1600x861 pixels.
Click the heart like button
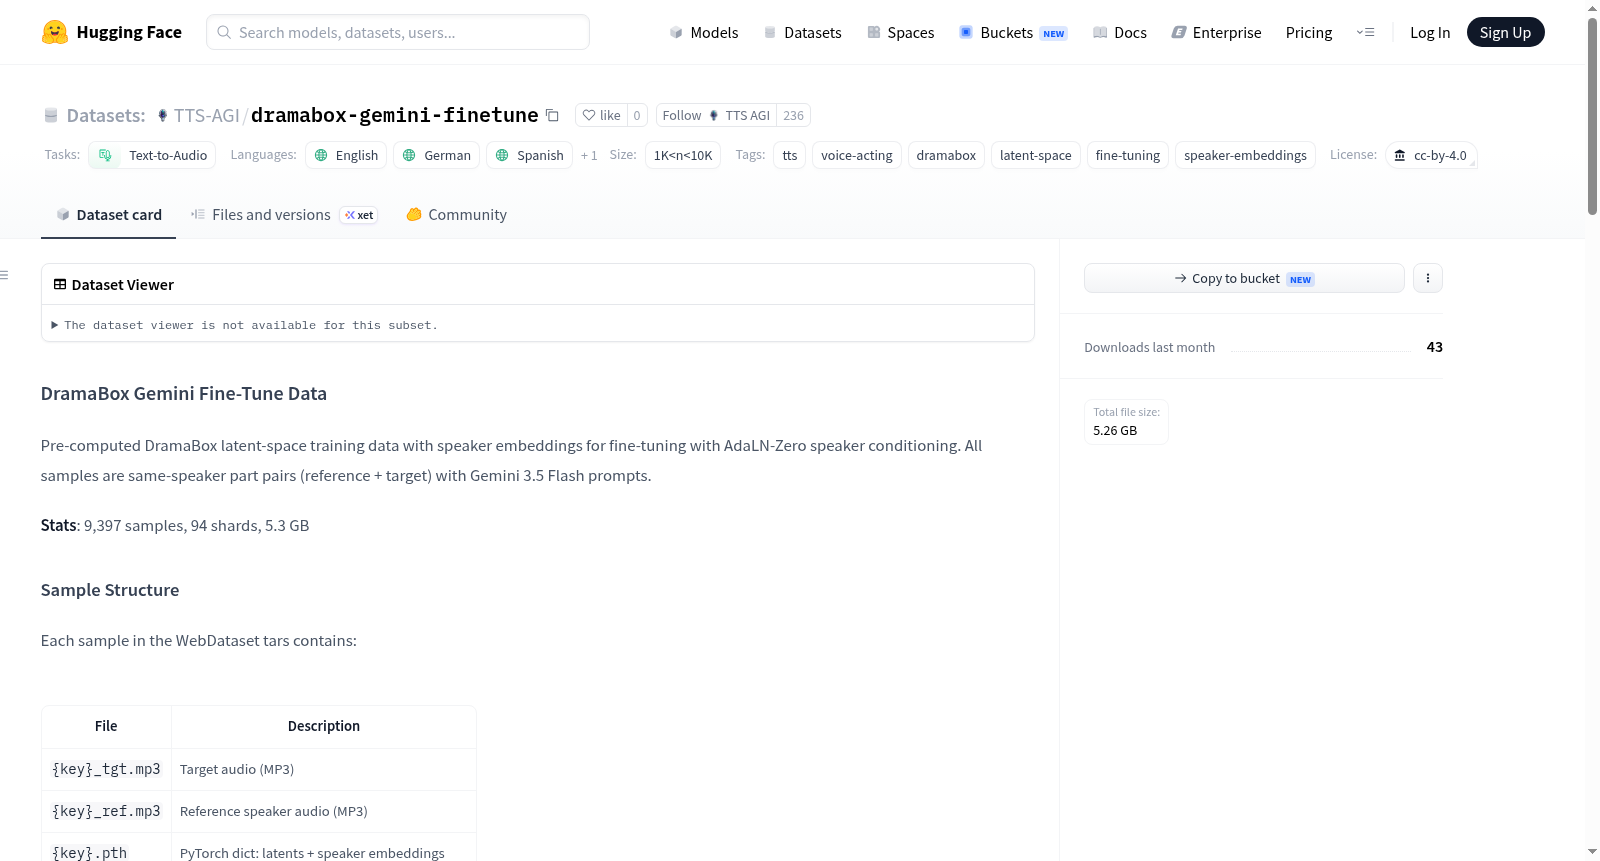pos(602,115)
